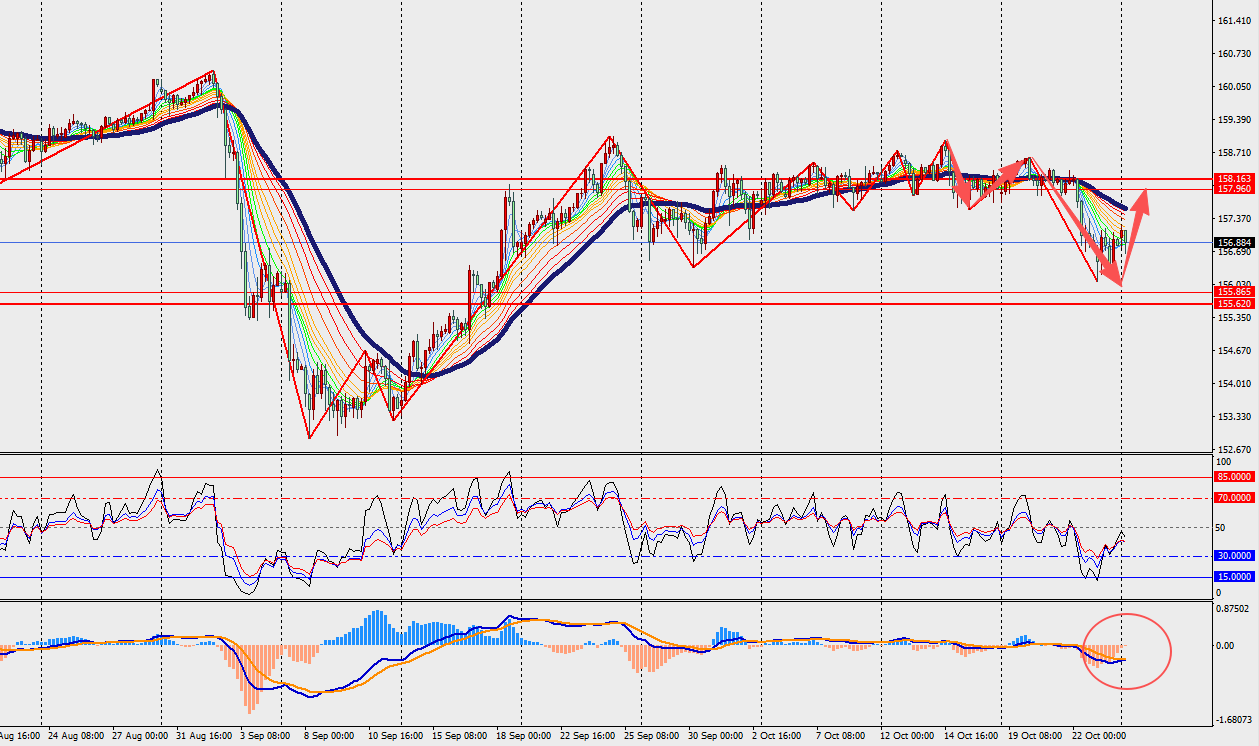Select the 0.87502 MACD scale value
Screen dimensions: 1259x746
[x=1232, y=607]
